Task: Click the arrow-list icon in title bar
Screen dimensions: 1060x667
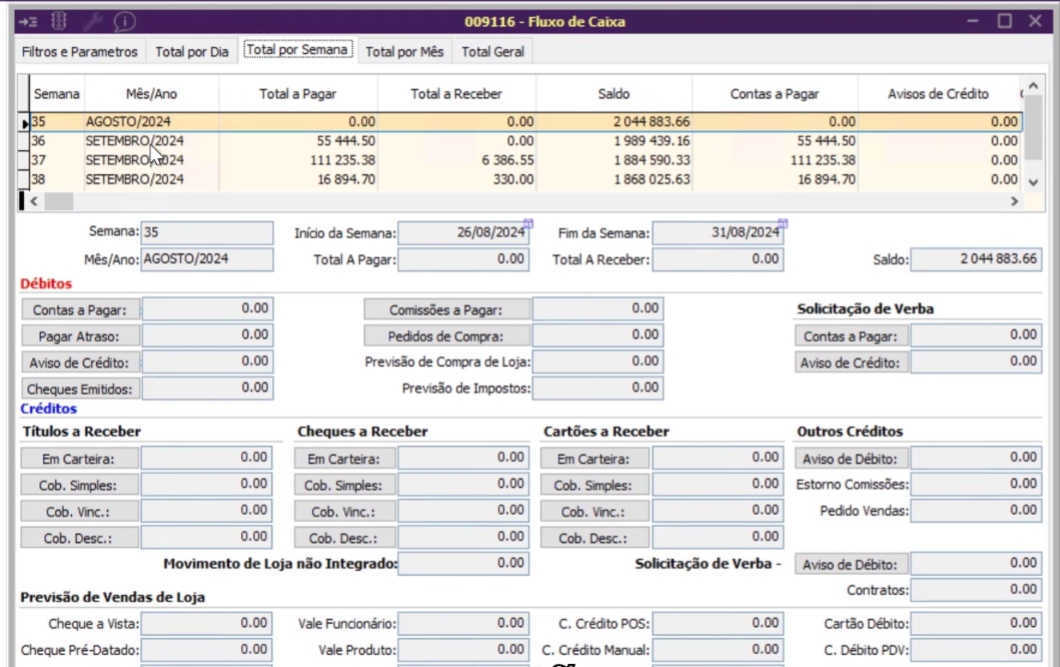Action: pyautogui.click(x=28, y=22)
